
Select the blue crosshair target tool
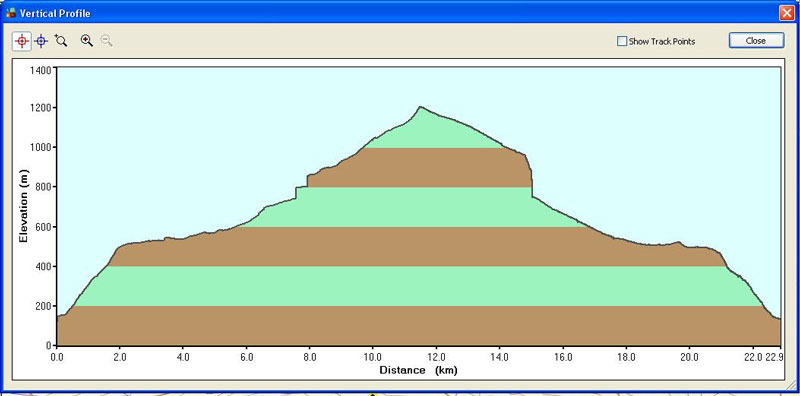pyautogui.click(x=41, y=41)
